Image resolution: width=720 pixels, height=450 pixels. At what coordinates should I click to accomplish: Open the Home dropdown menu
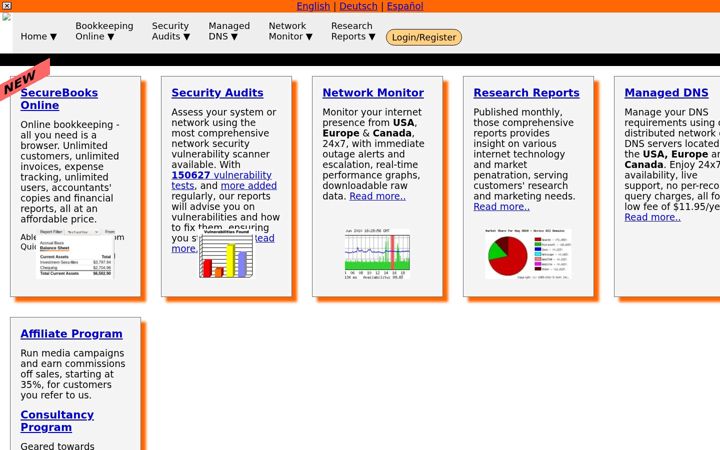point(39,36)
